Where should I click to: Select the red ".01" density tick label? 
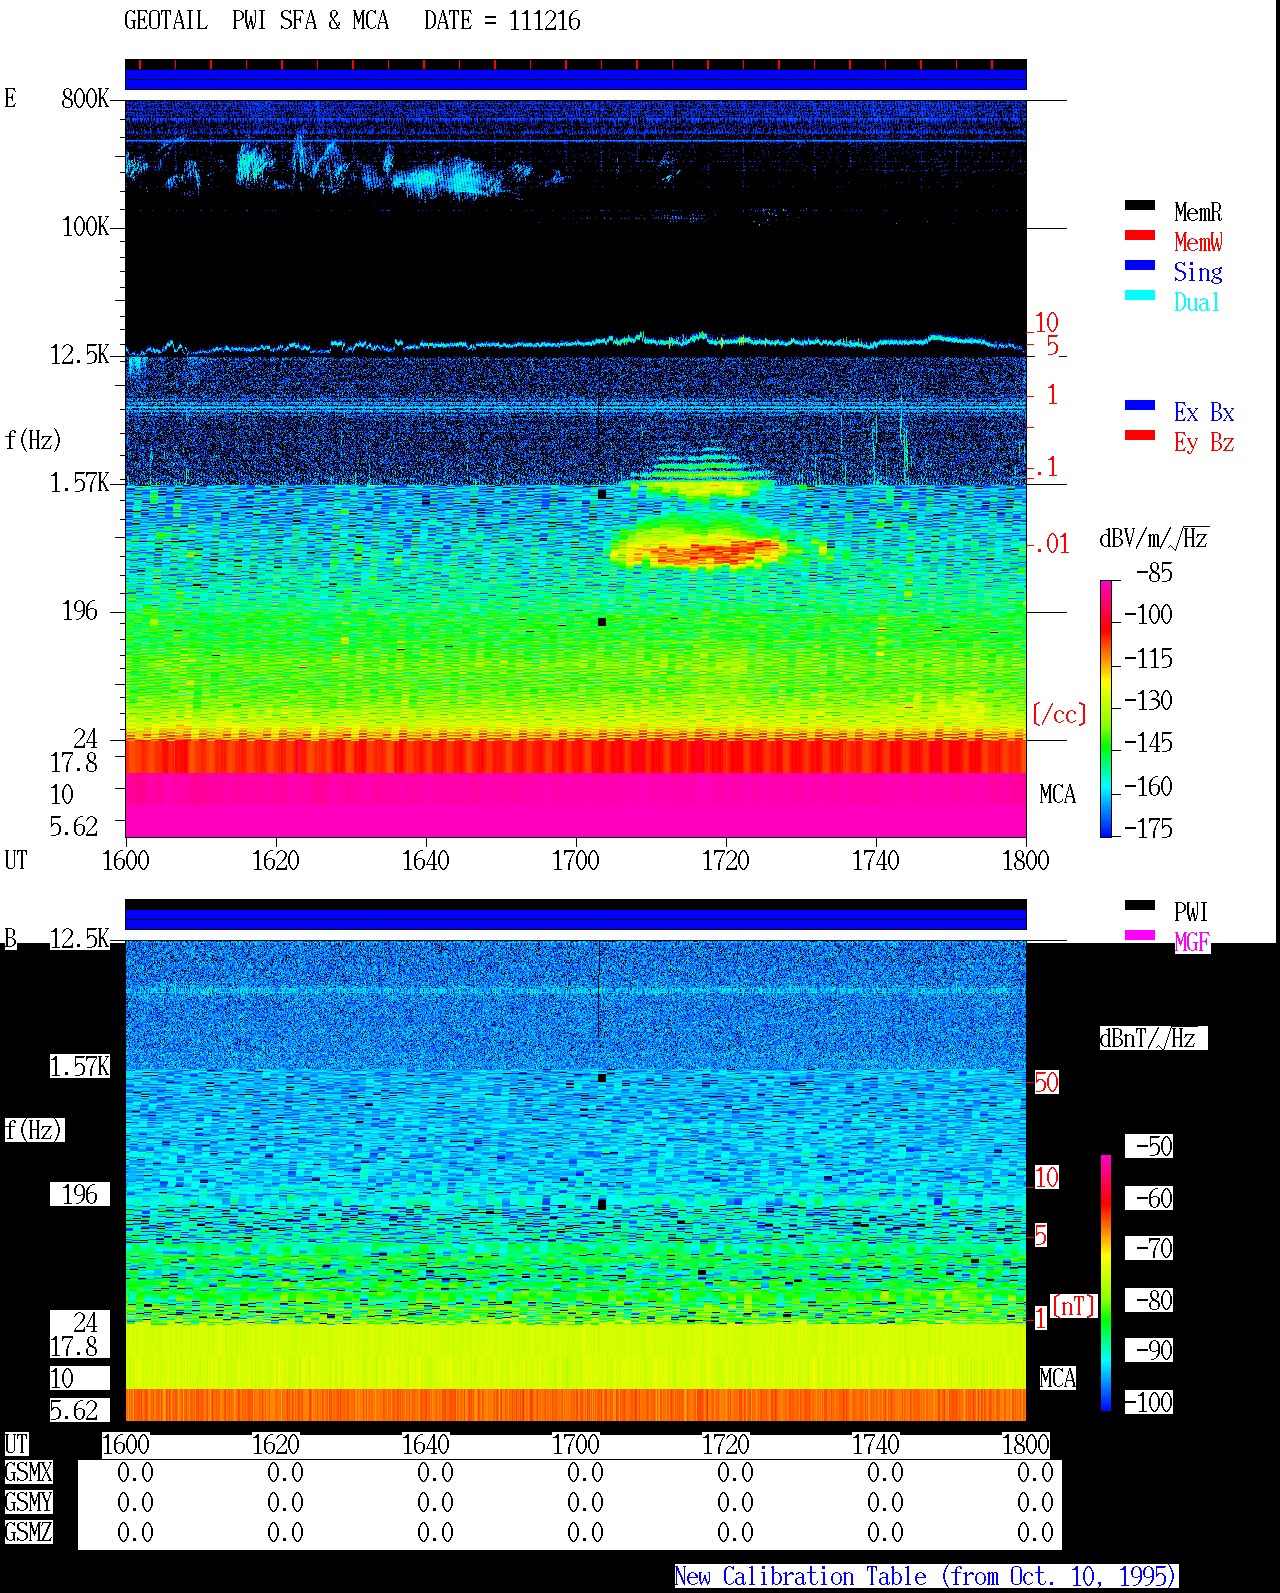pyautogui.click(x=1051, y=545)
